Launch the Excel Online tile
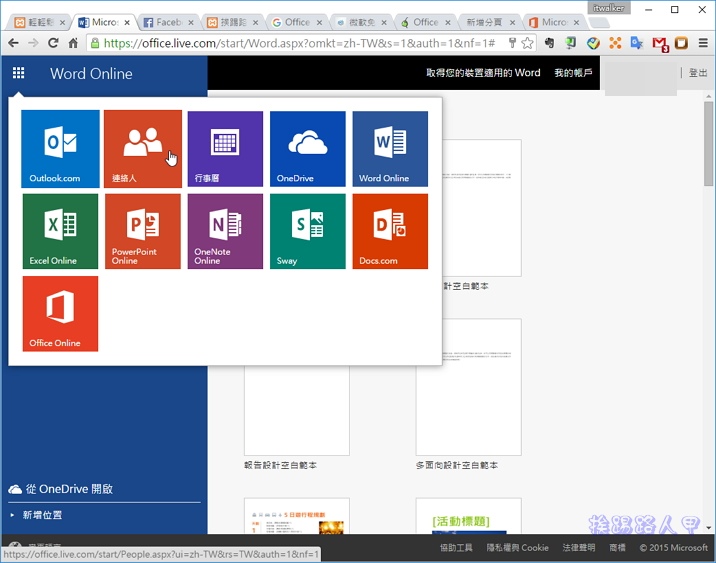This screenshot has width=716, height=563. (x=60, y=231)
